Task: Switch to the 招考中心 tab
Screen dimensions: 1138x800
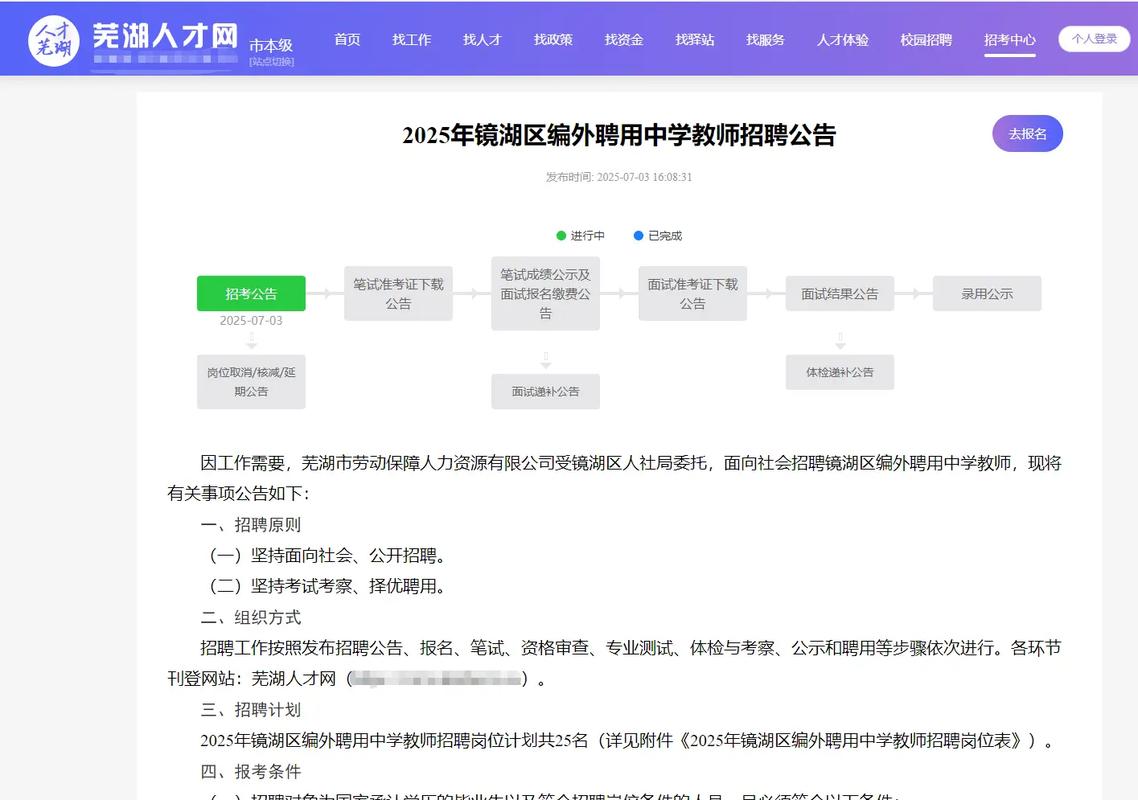Action: pos(1010,40)
